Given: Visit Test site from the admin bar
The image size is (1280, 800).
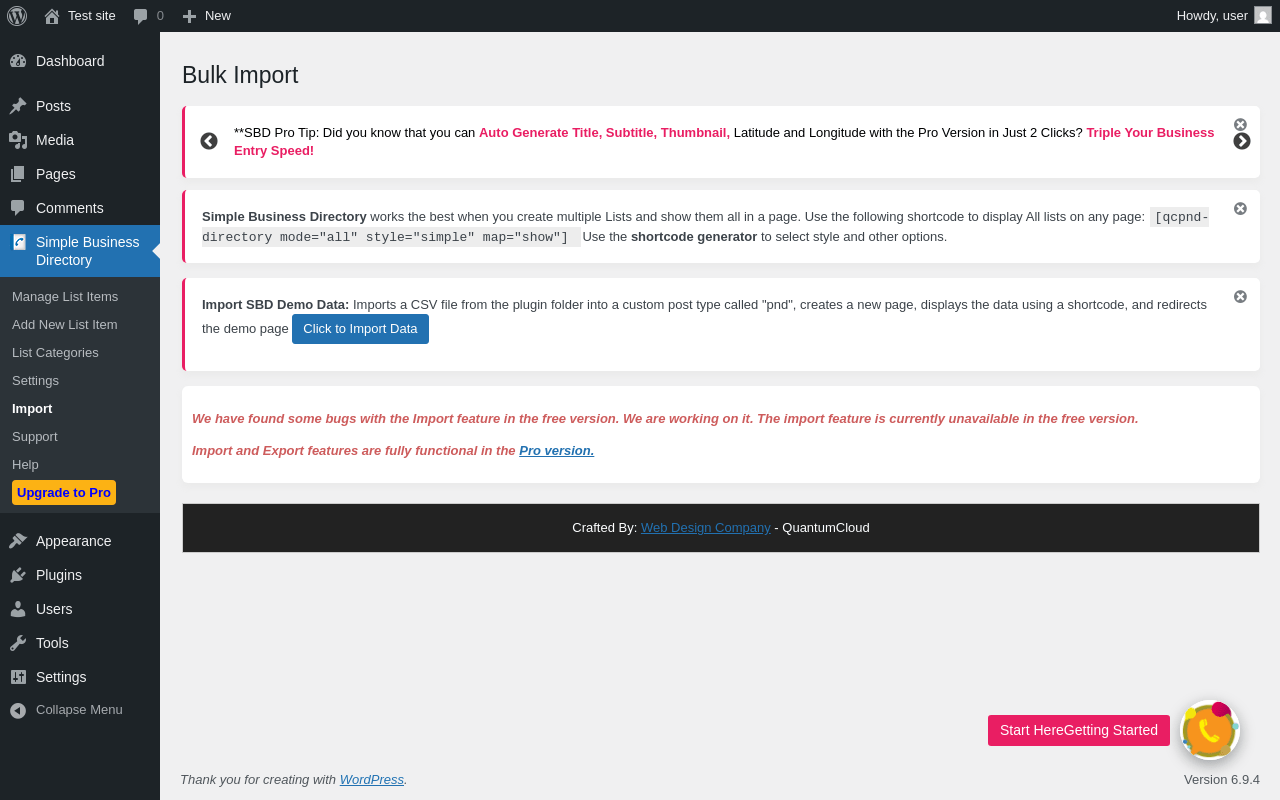Looking at the screenshot, I should click(80, 16).
